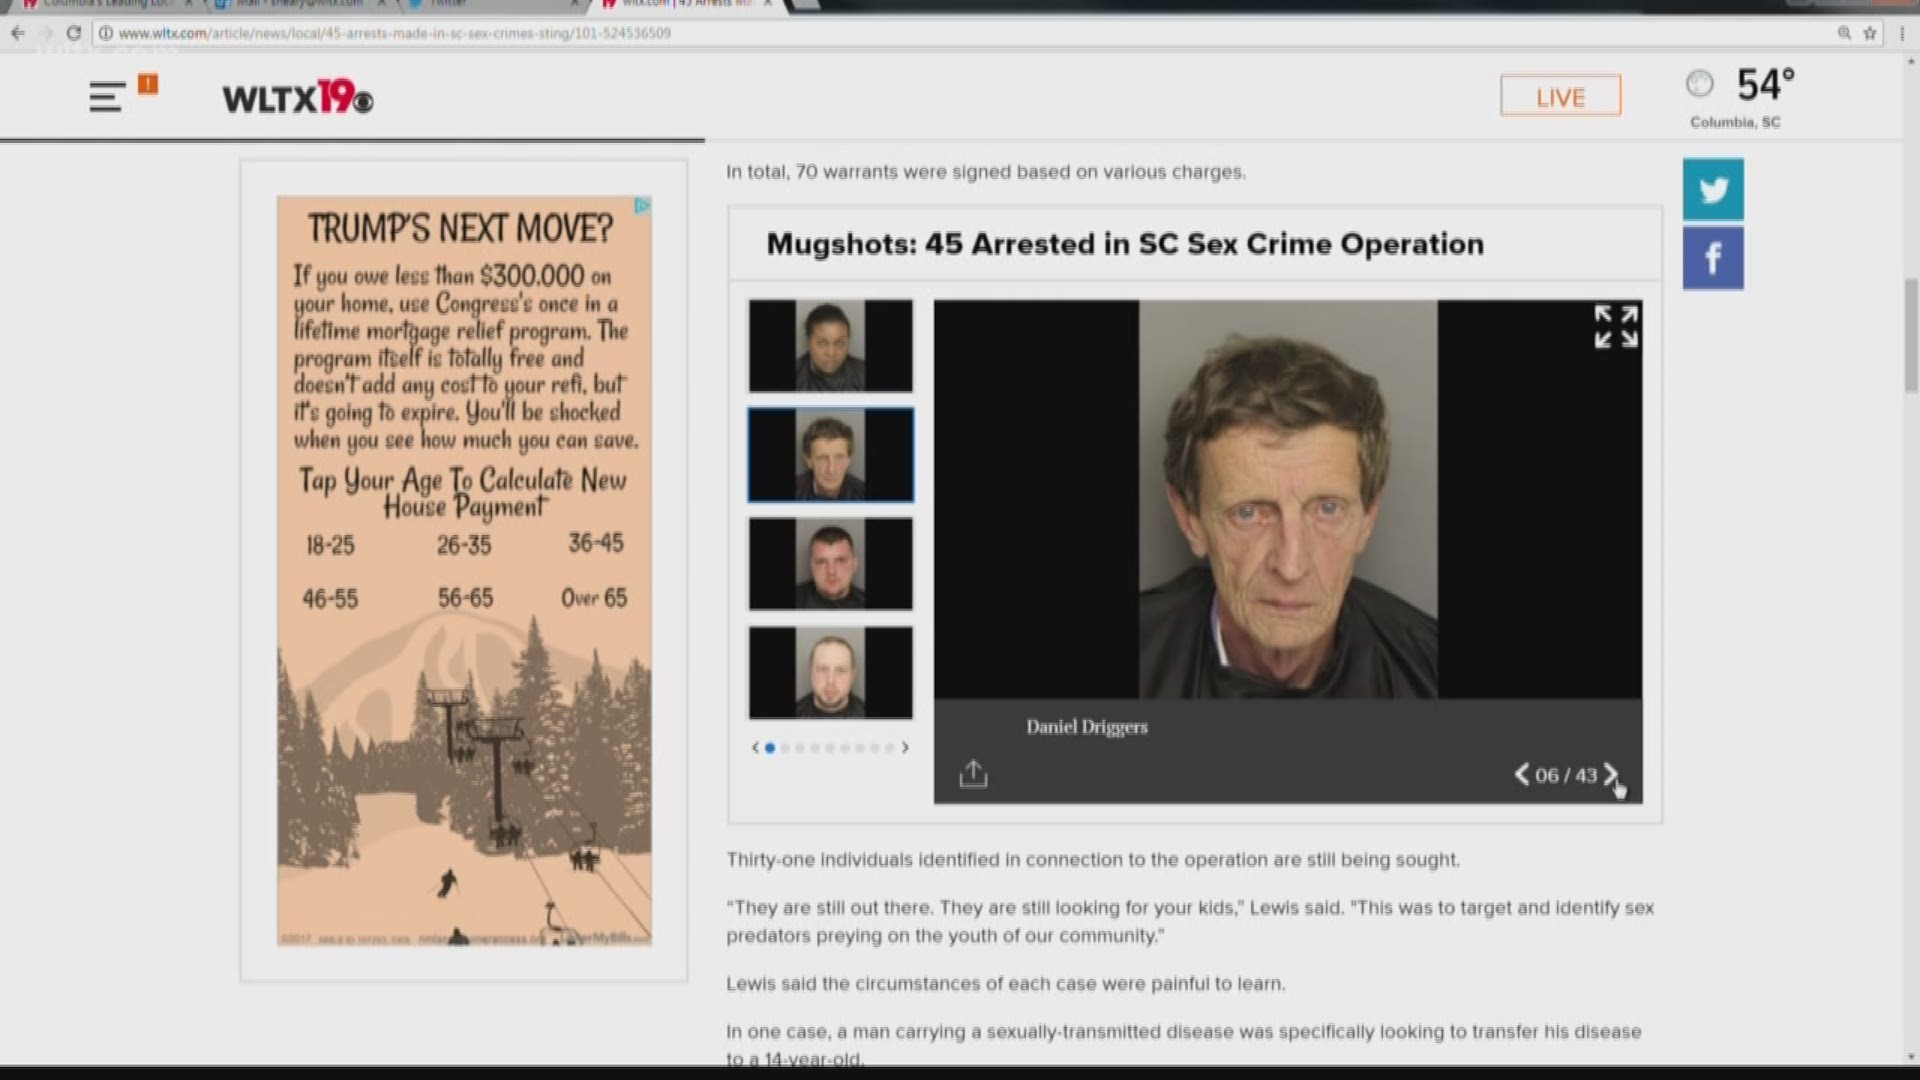The width and height of the screenshot is (1920, 1080).
Task: Select the fourth mugshot thumbnail
Action: coord(831,673)
